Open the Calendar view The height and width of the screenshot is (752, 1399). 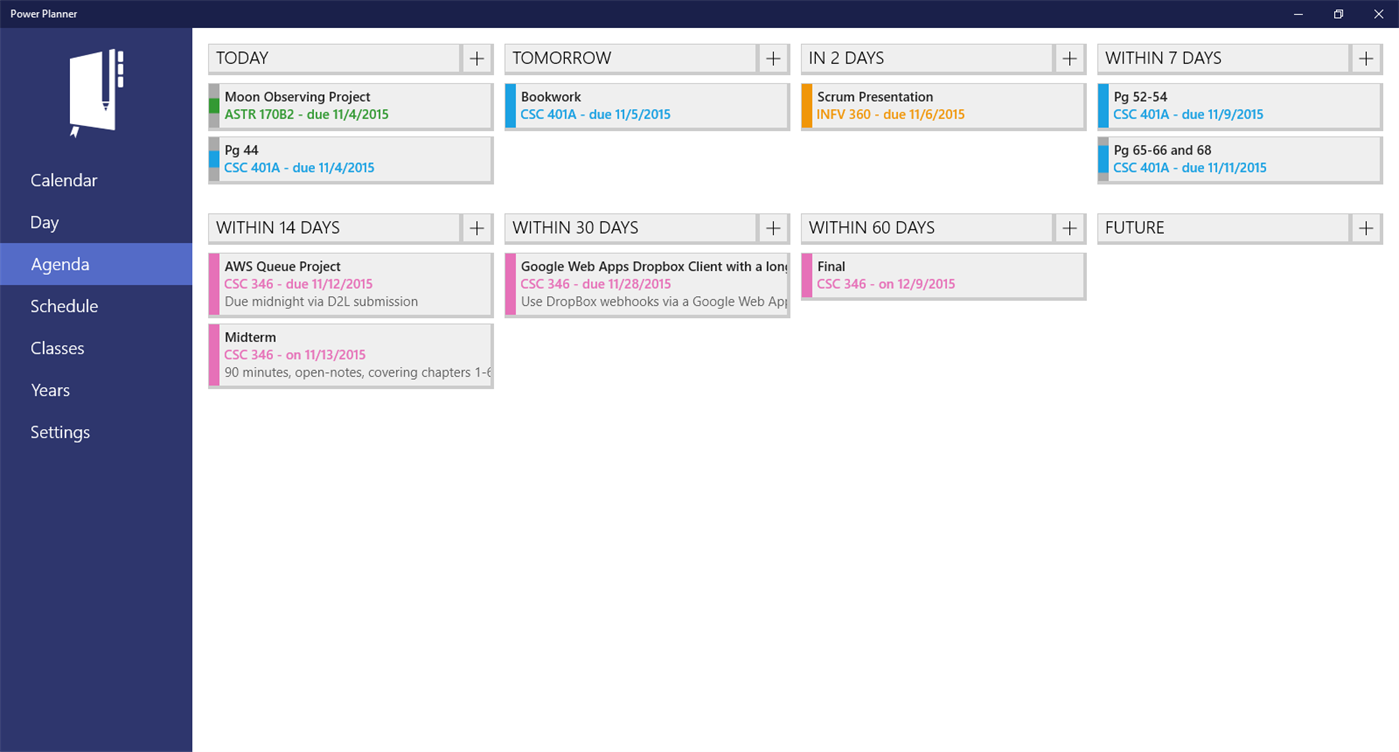point(63,180)
